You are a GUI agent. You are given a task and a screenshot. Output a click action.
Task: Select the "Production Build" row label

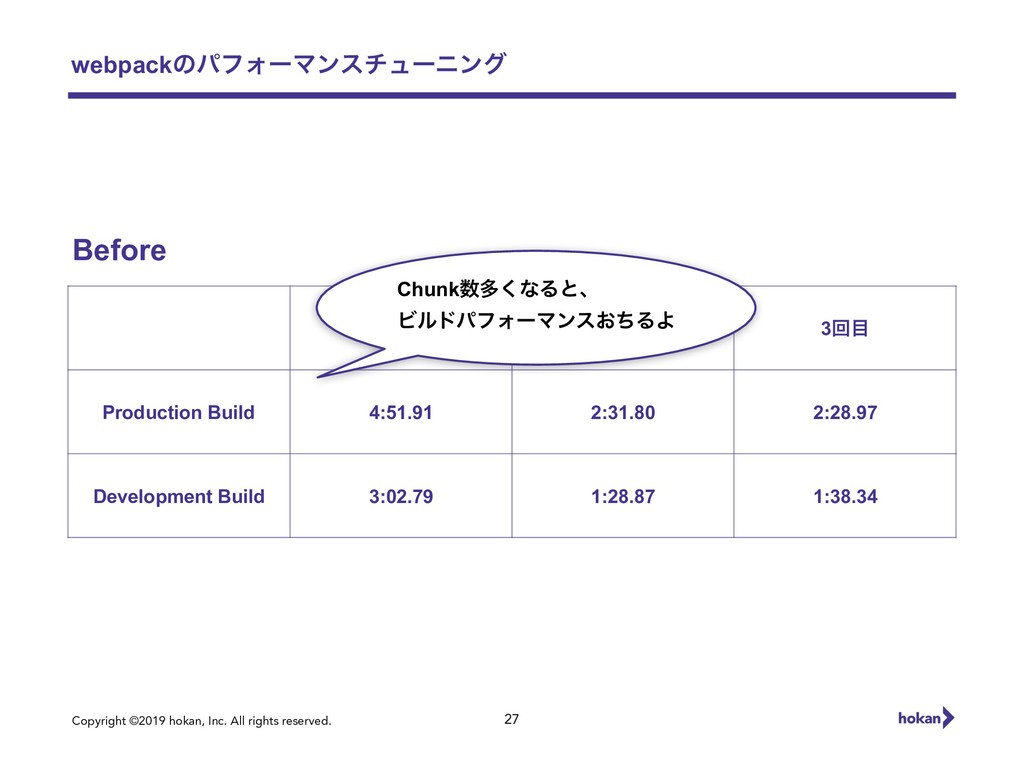point(178,412)
